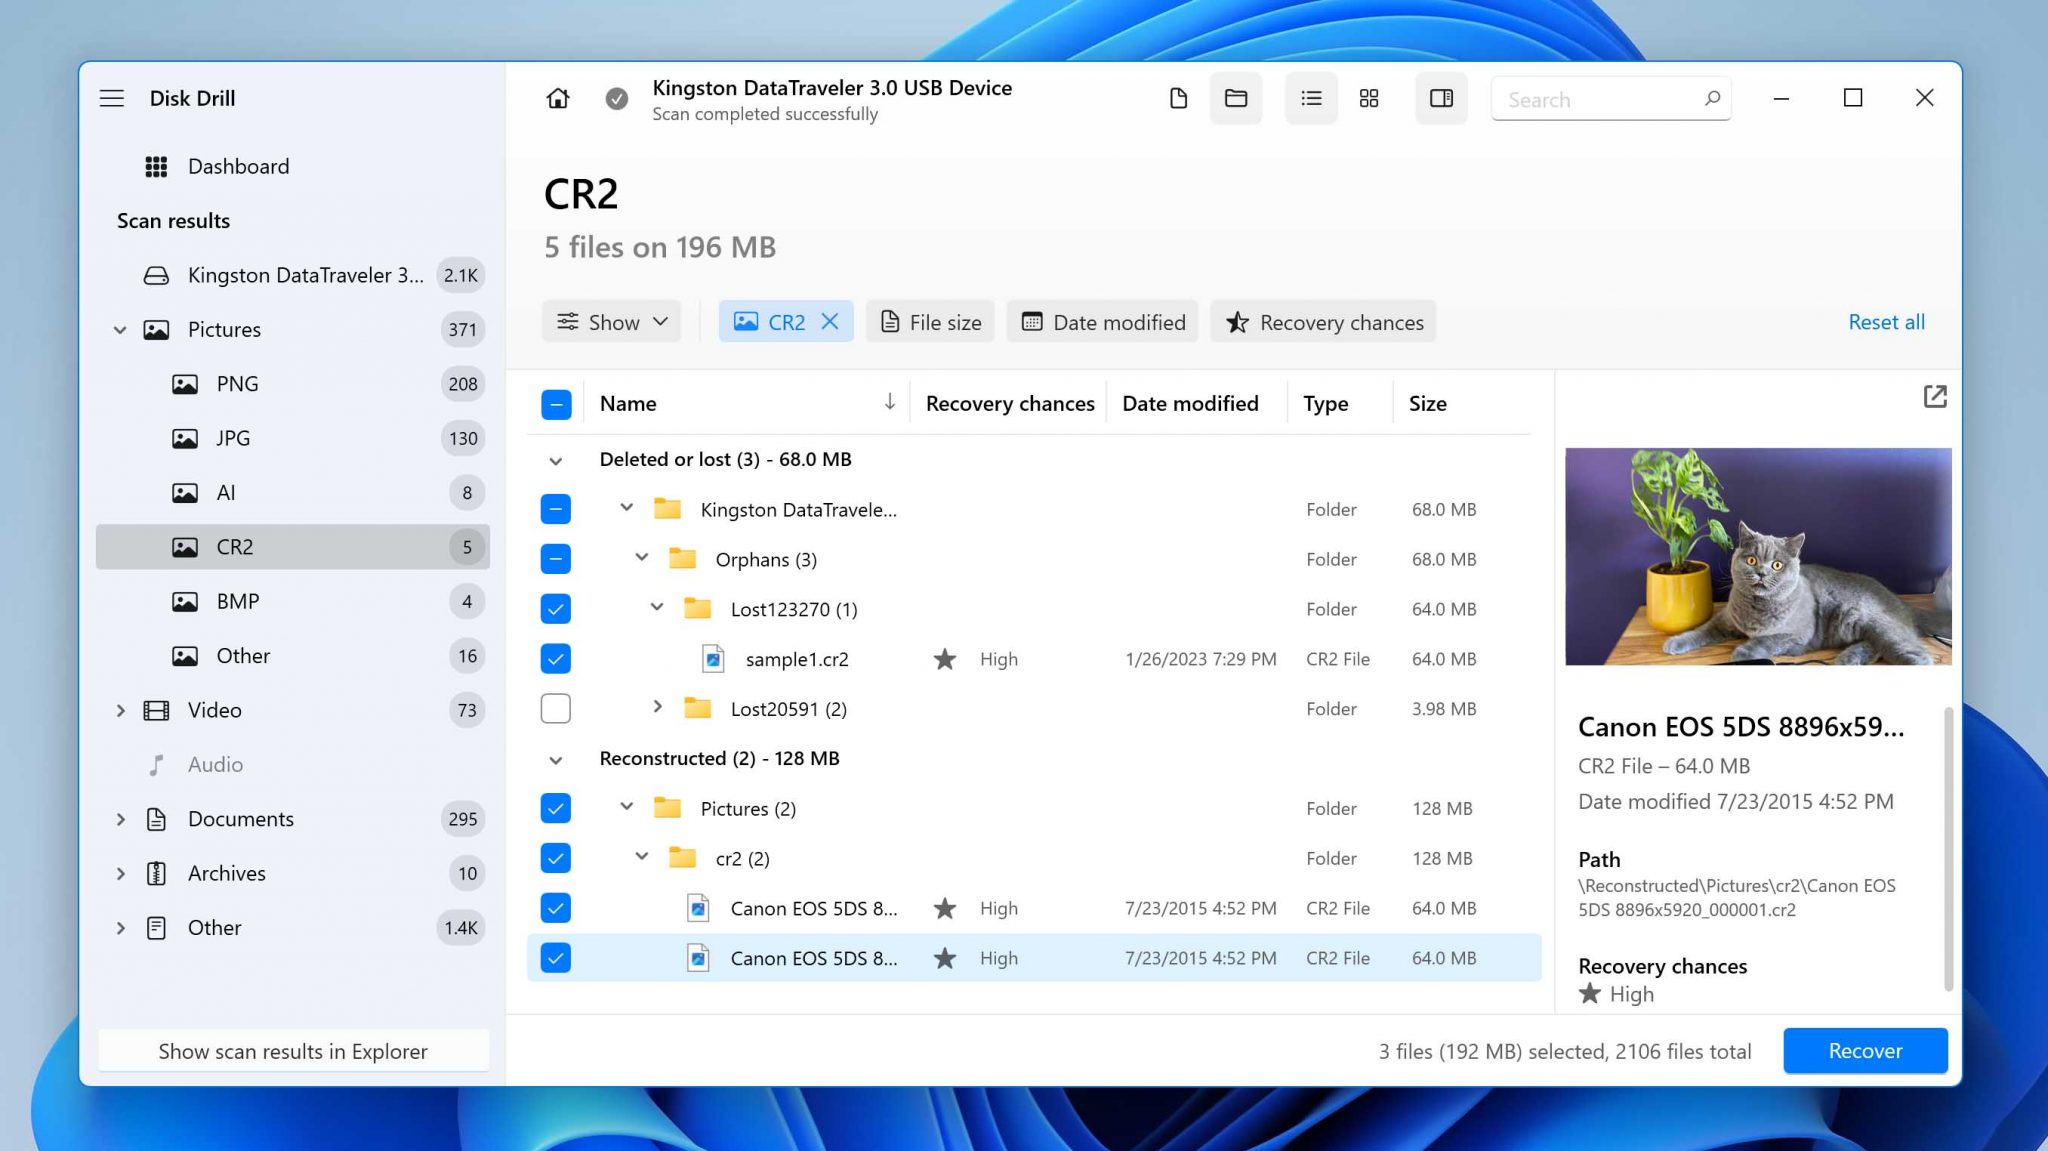Click the Reset all link
The width and height of the screenshot is (2048, 1151).
1886,321
